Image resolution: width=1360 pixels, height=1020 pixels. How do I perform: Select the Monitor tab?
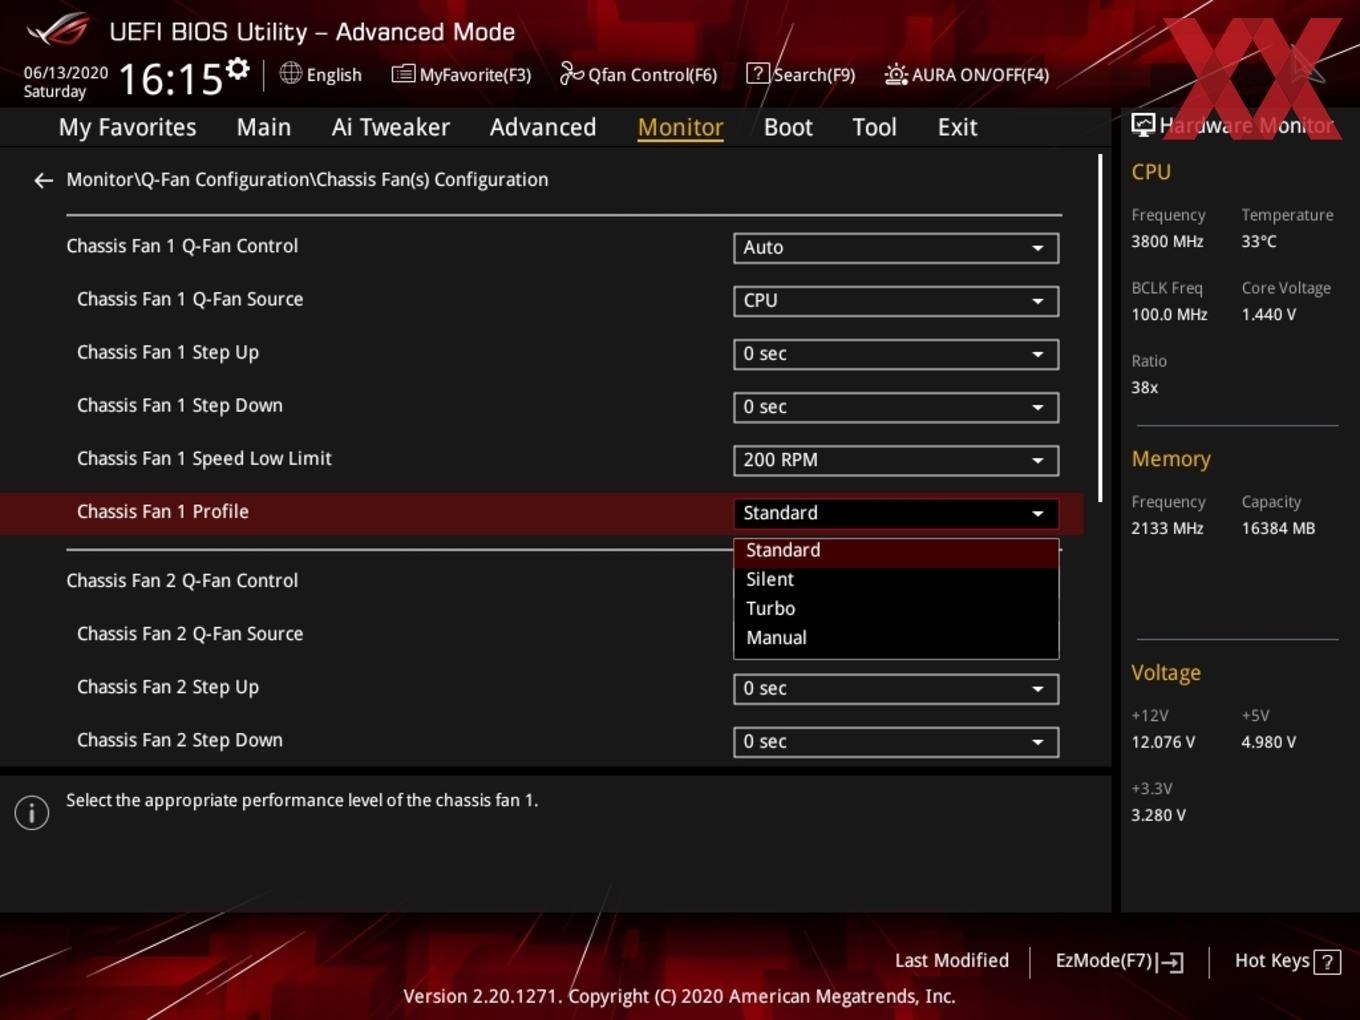click(680, 127)
